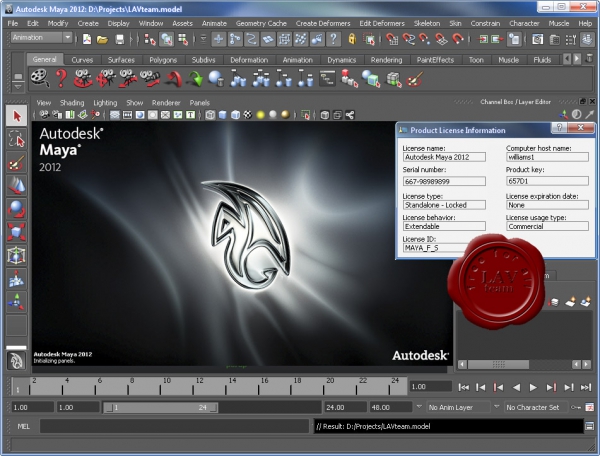
Task: Open the viewport Shading menu
Action: tap(72, 103)
